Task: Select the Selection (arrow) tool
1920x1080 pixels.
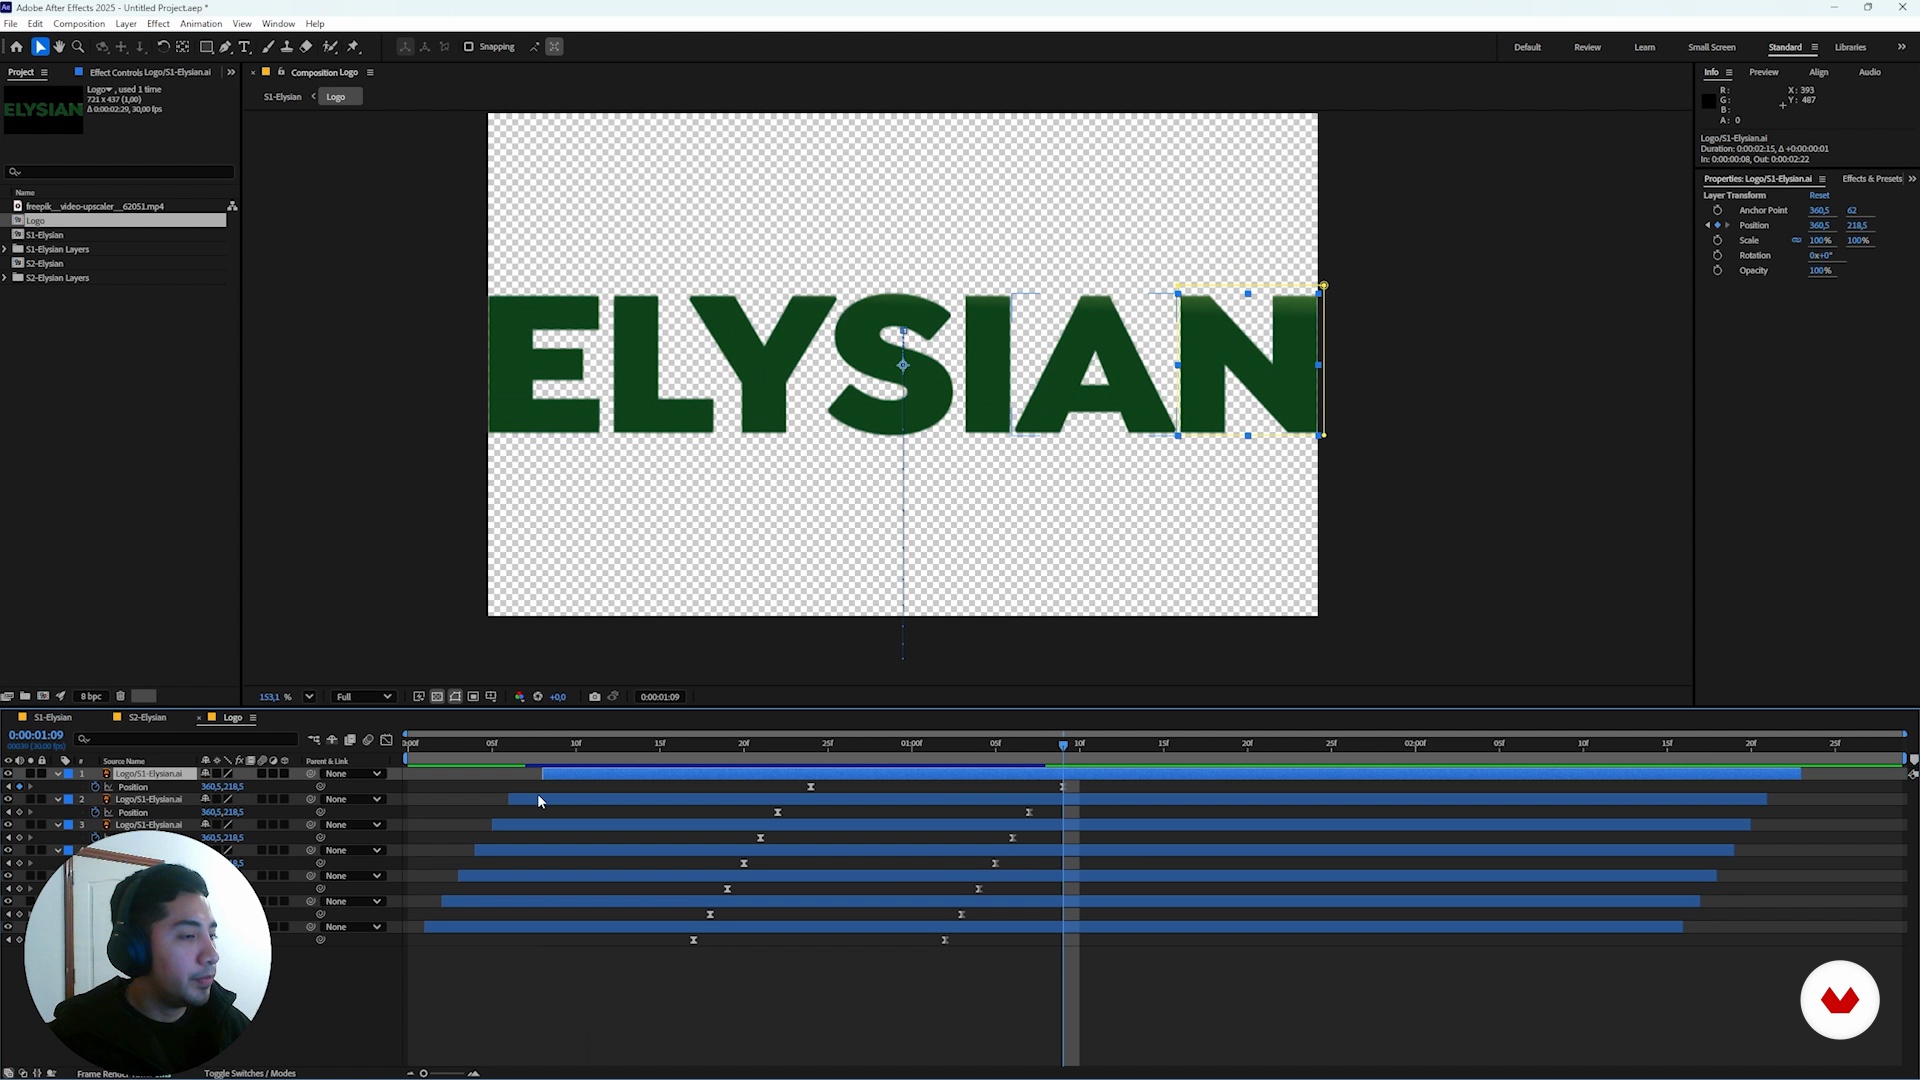Action: pos(40,47)
